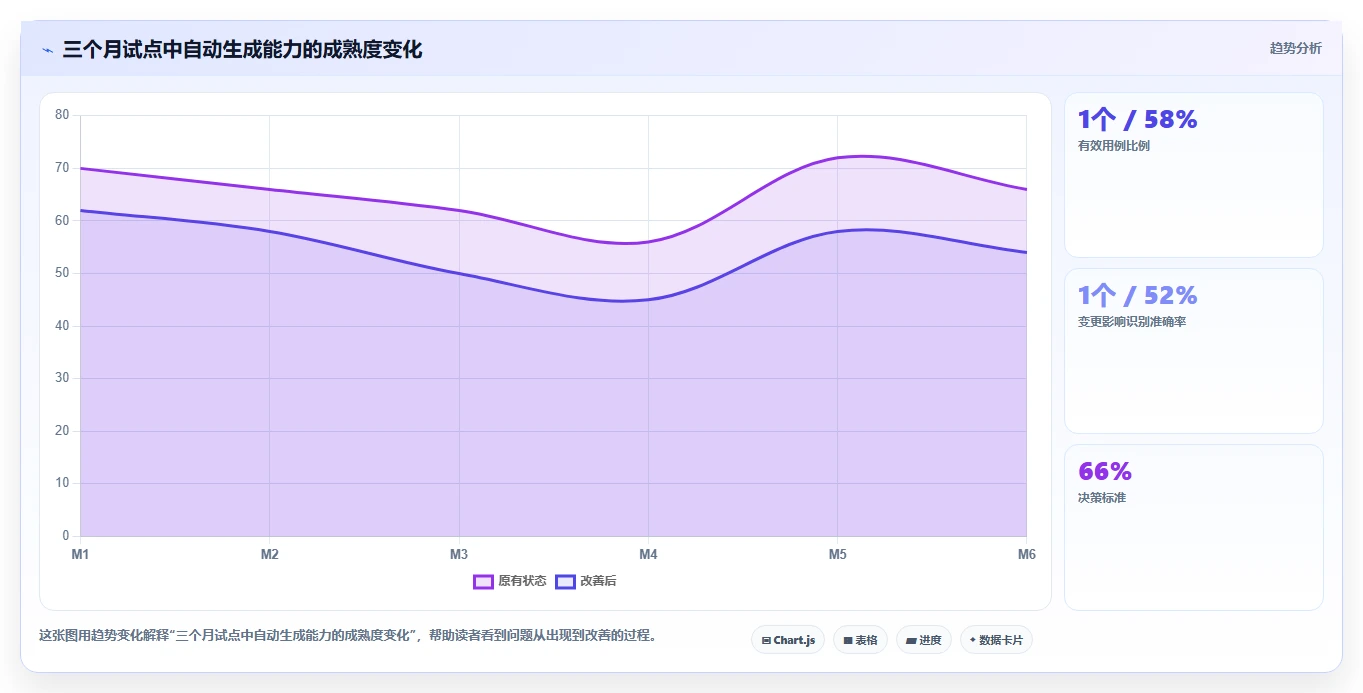Click the 50 y-axis label
Viewport: 1363px width, 693px height.
click(x=62, y=273)
